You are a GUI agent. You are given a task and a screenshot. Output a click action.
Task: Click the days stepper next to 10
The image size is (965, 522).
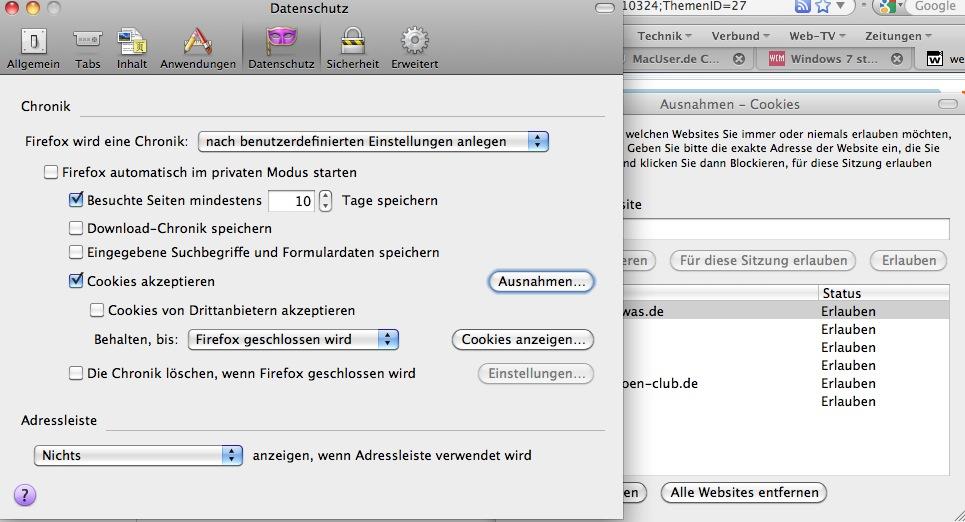(x=326, y=201)
